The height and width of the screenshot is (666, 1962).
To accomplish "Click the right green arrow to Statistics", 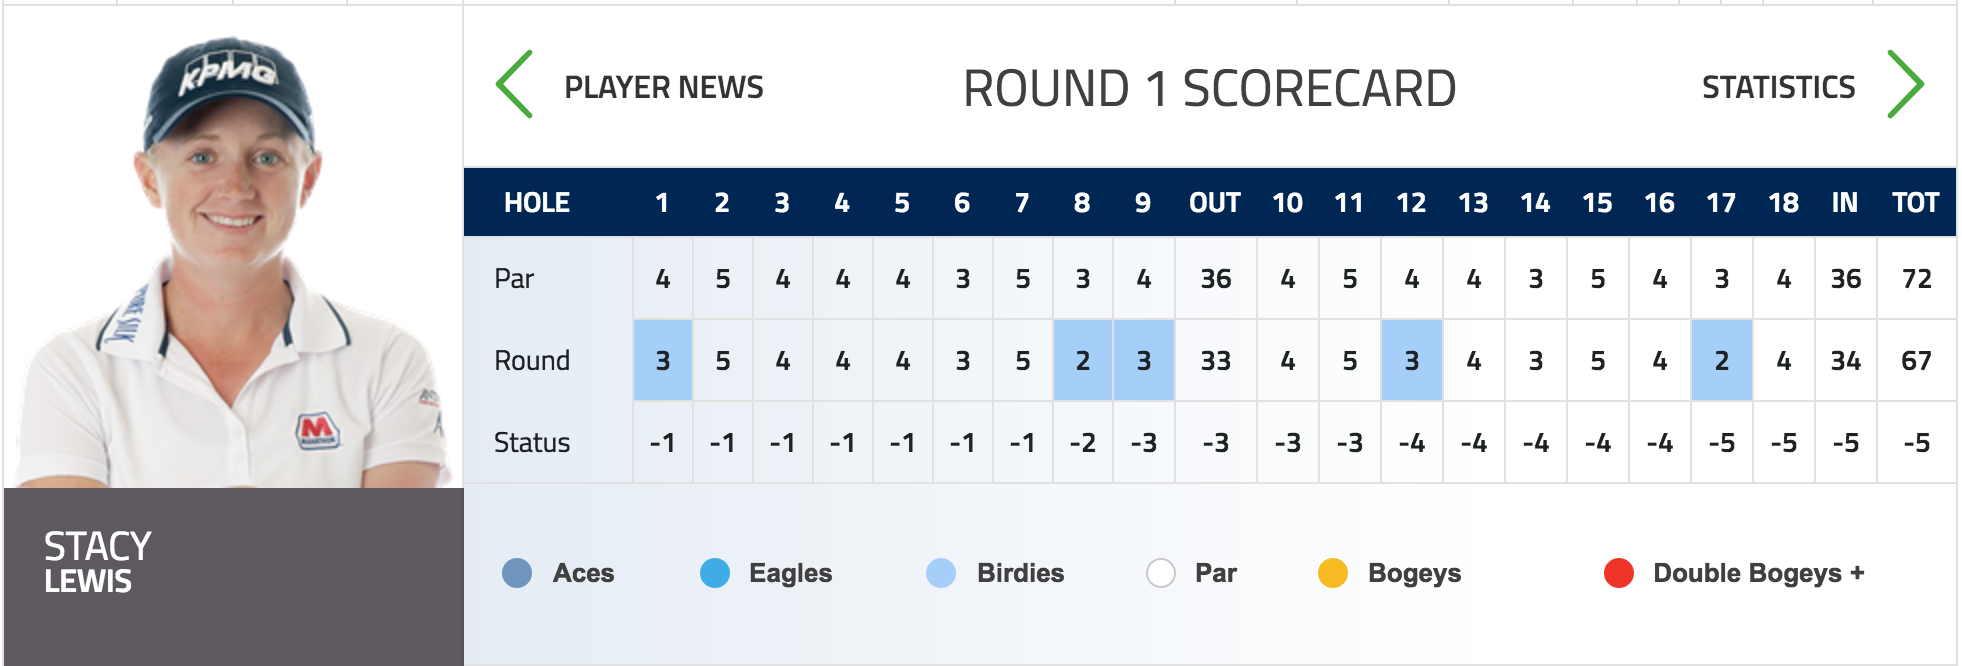I will (1905, 85).
